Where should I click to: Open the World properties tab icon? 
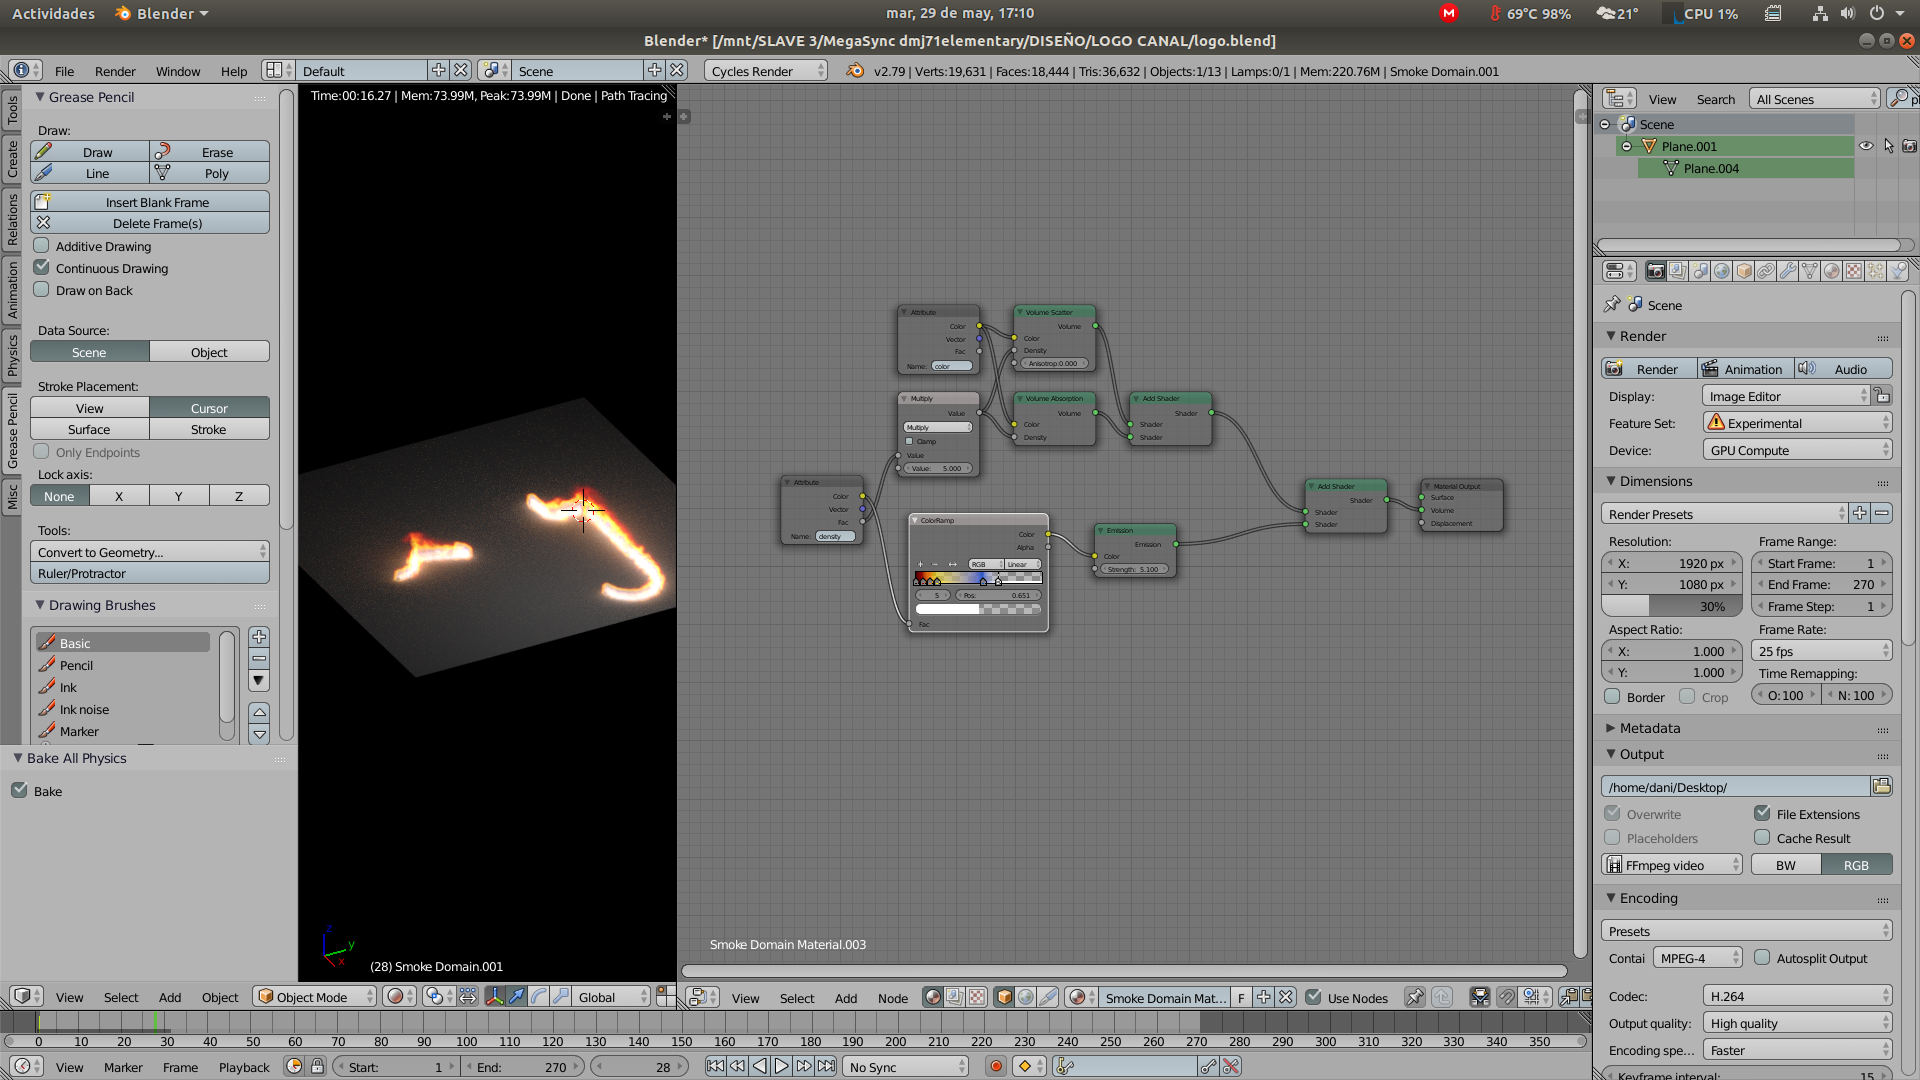tap(1722, 271)
